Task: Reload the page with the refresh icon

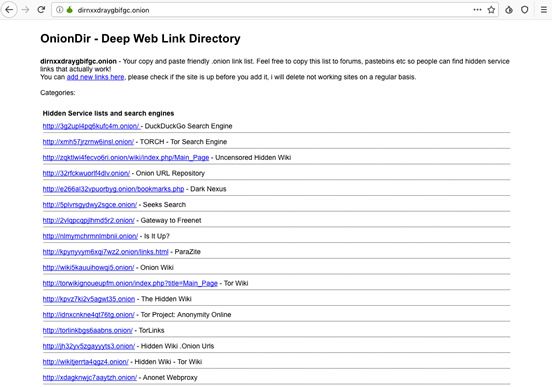Action: pyautogui.click(x=42, y=10)
